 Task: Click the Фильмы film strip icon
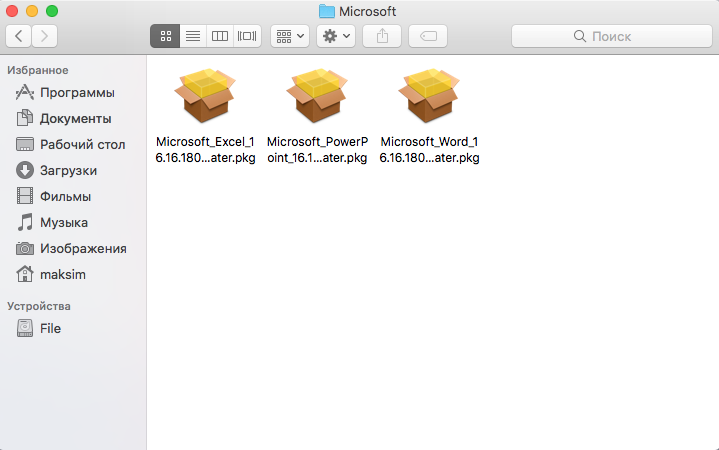[25, 196]
